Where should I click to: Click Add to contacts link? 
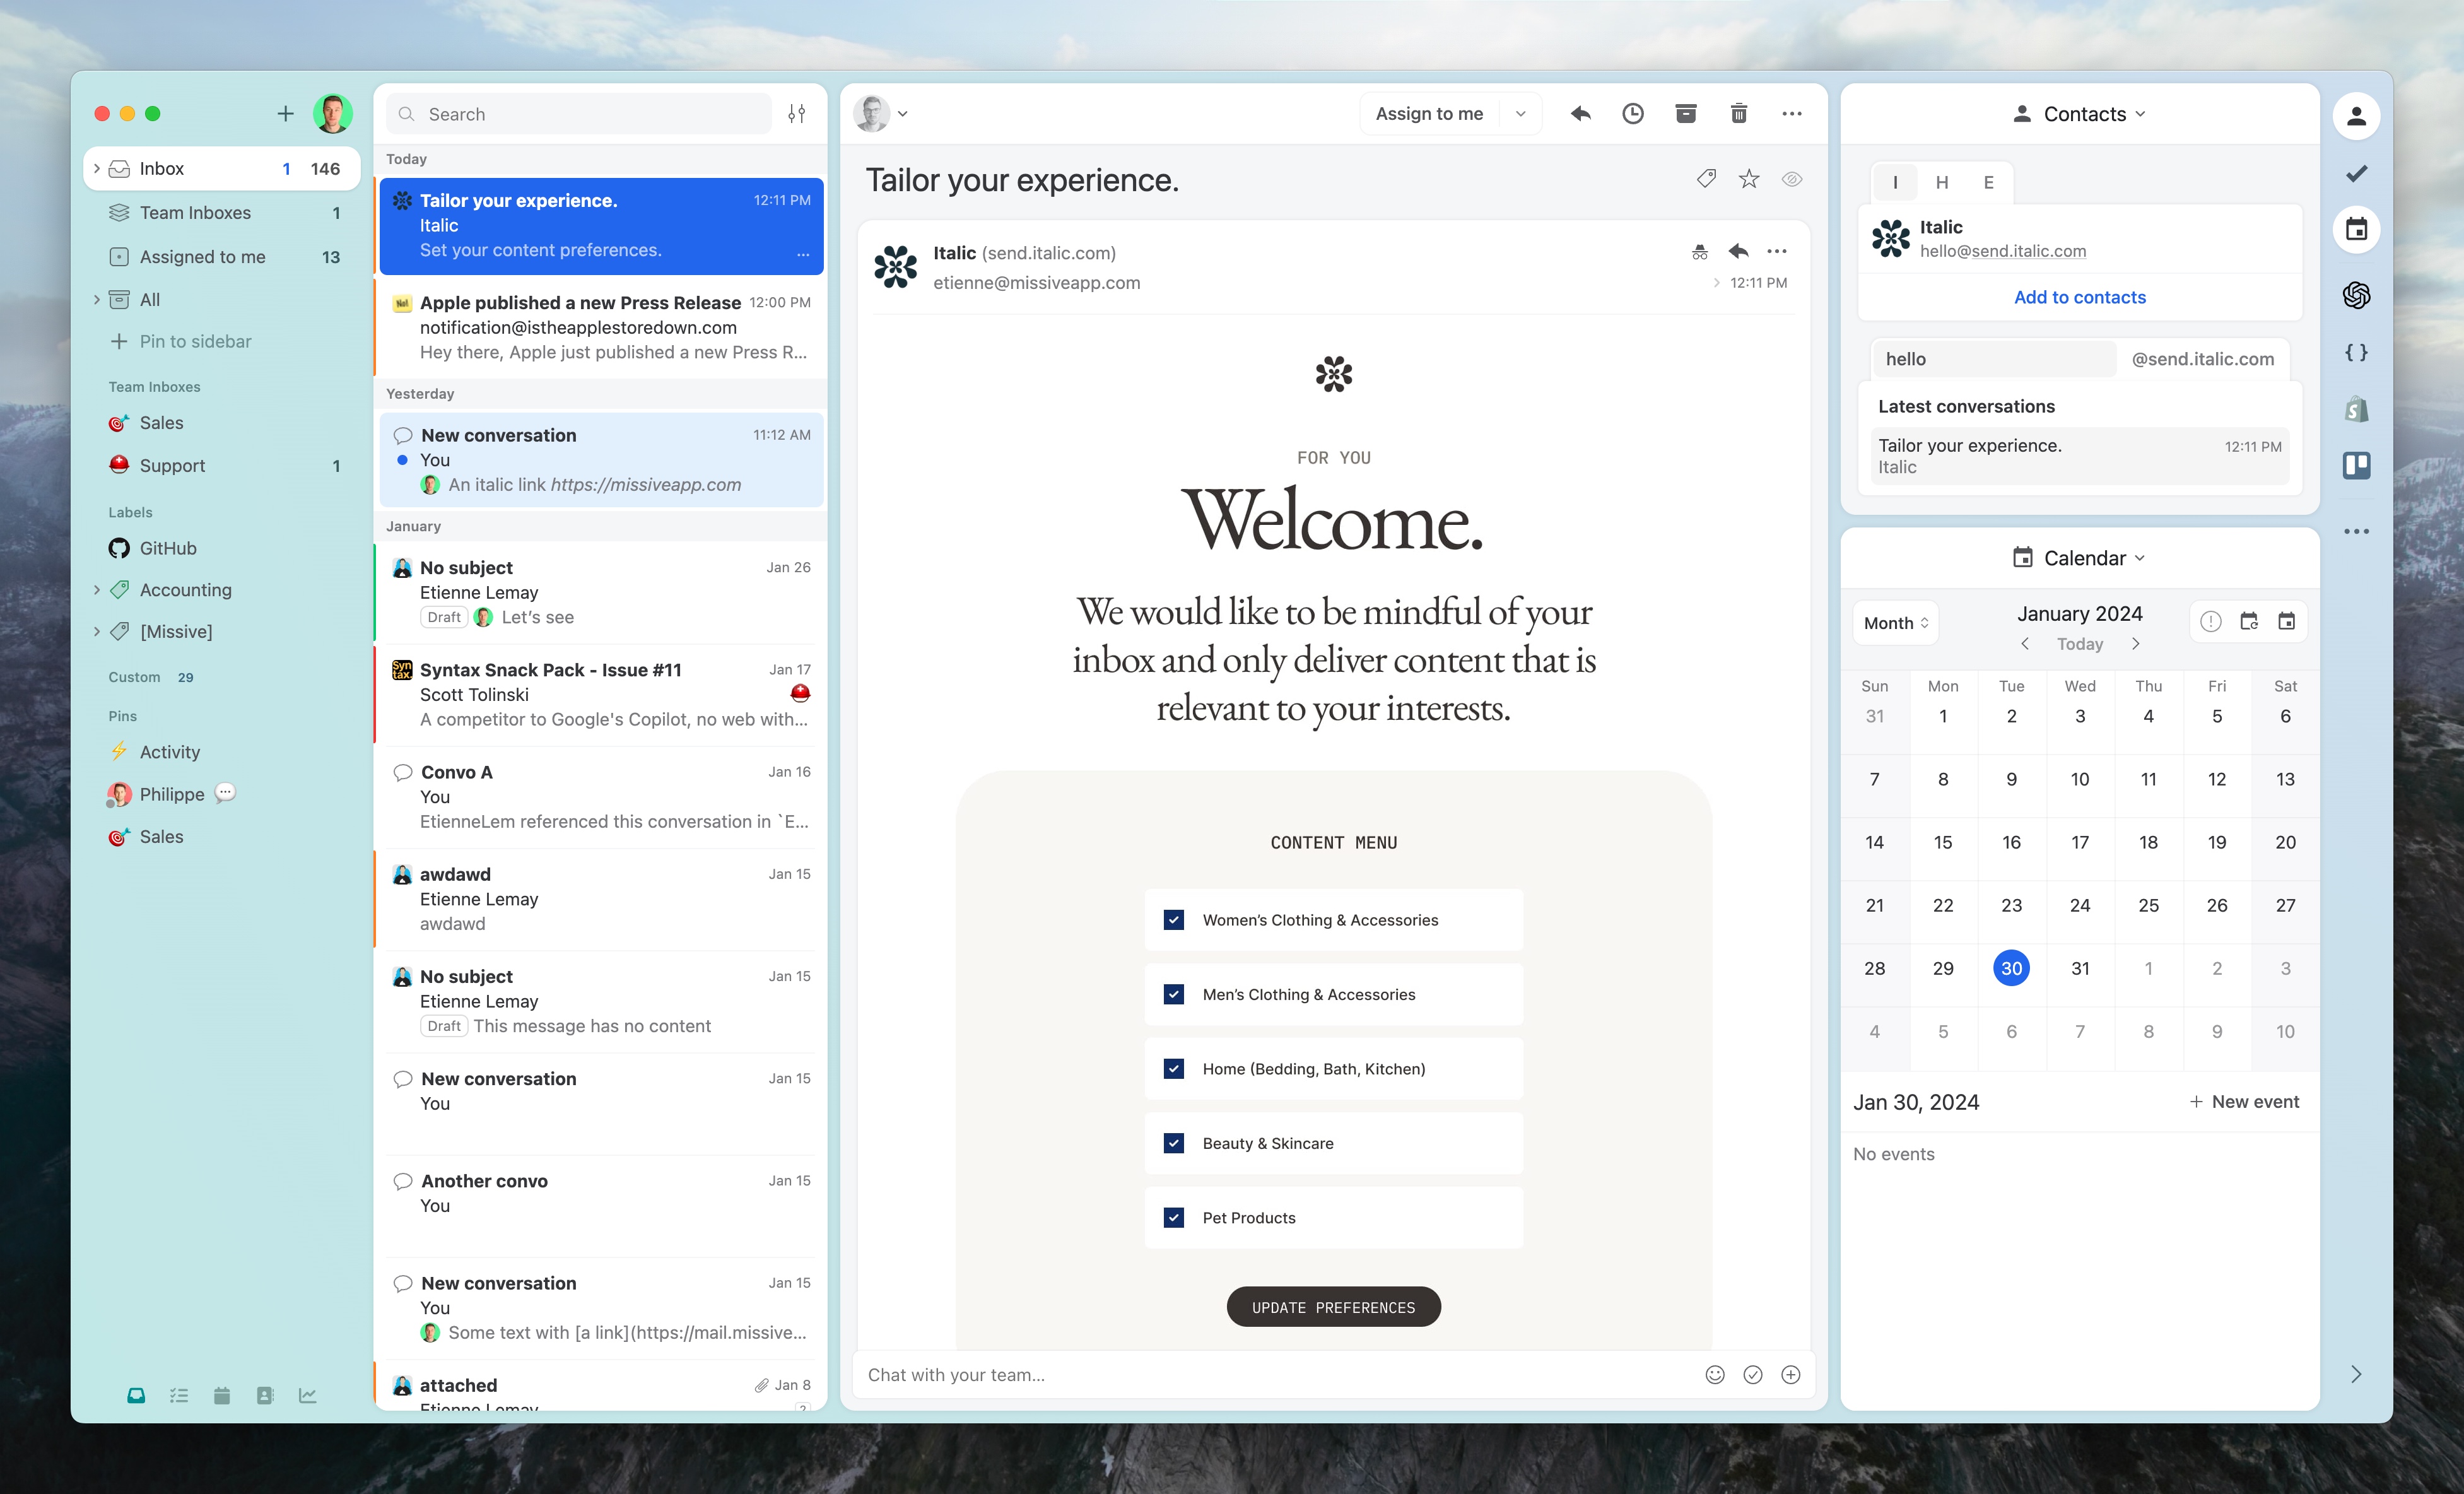pos(2079,297)
